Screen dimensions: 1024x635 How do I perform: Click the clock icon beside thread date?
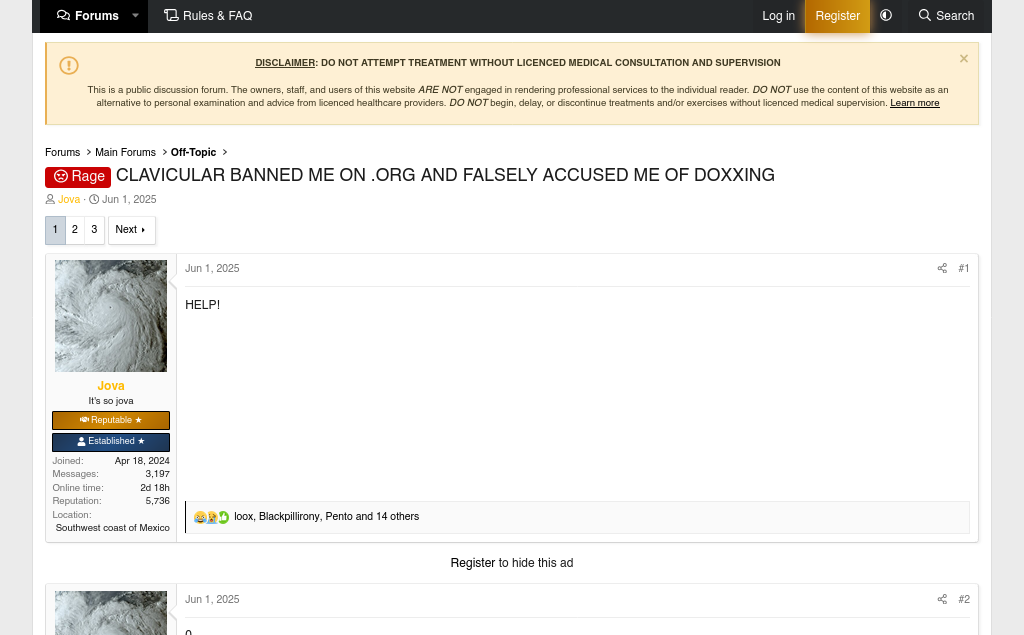pos(94,199)
